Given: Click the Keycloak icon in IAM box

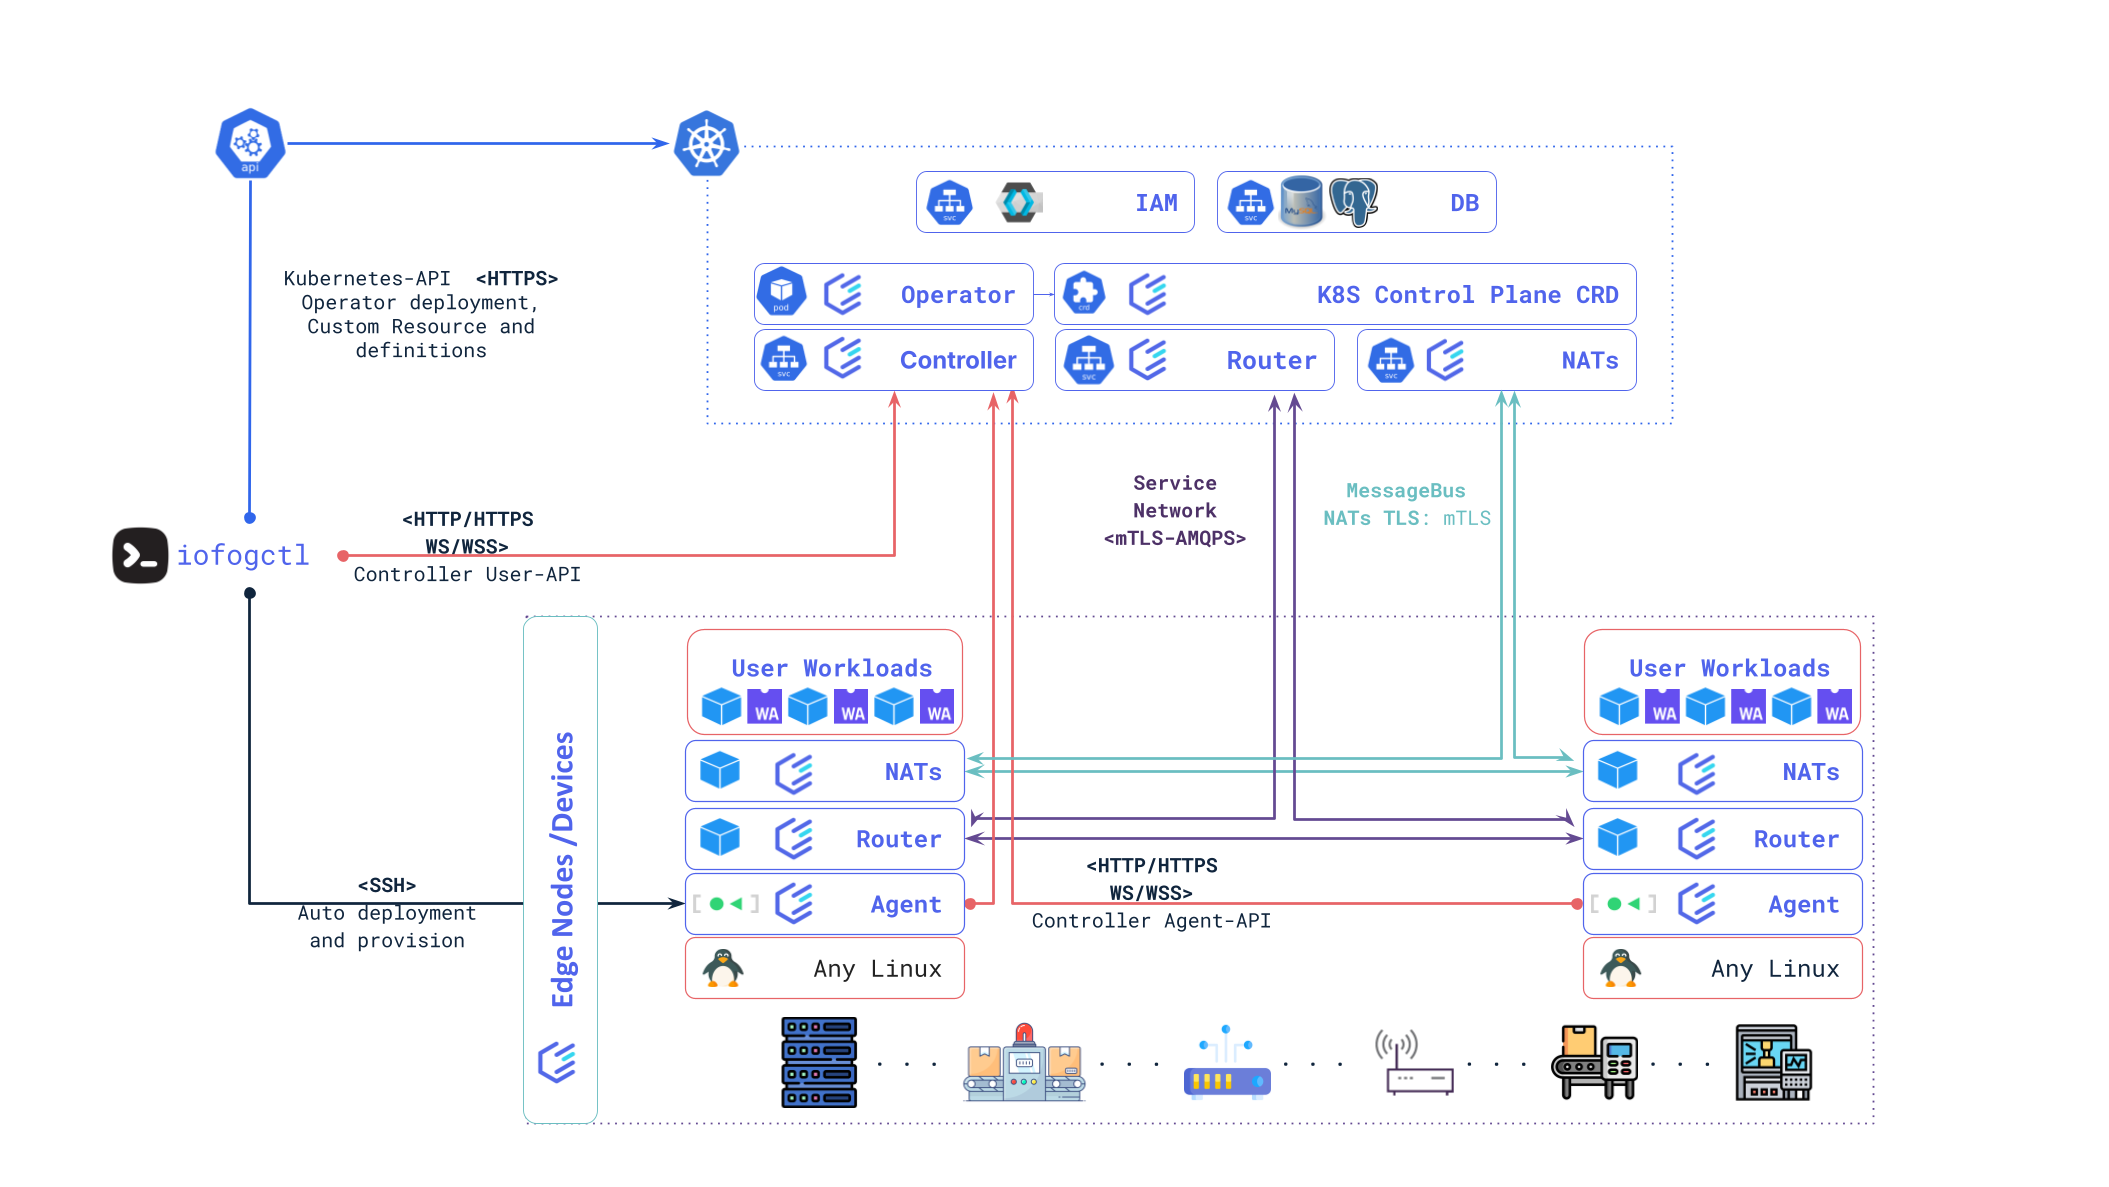Looking at the screenshot, I should 1019,202.
